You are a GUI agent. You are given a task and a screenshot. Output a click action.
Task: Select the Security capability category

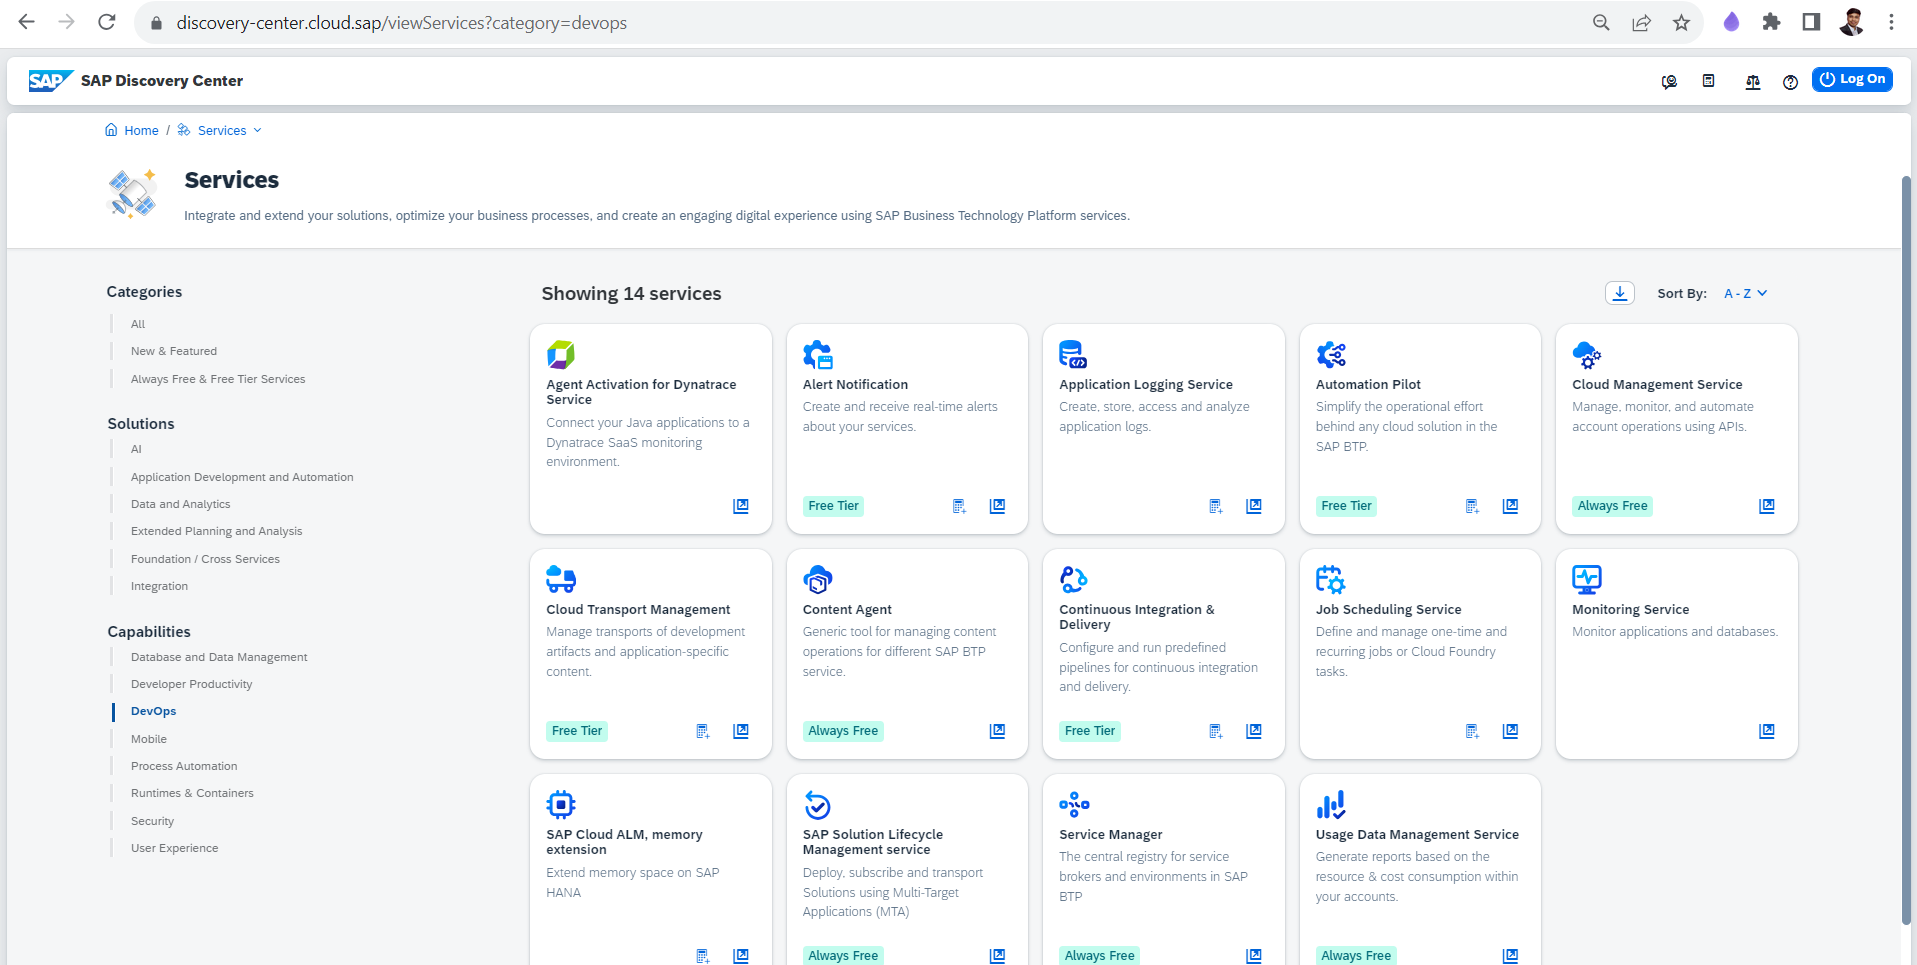tap(152, 821)
